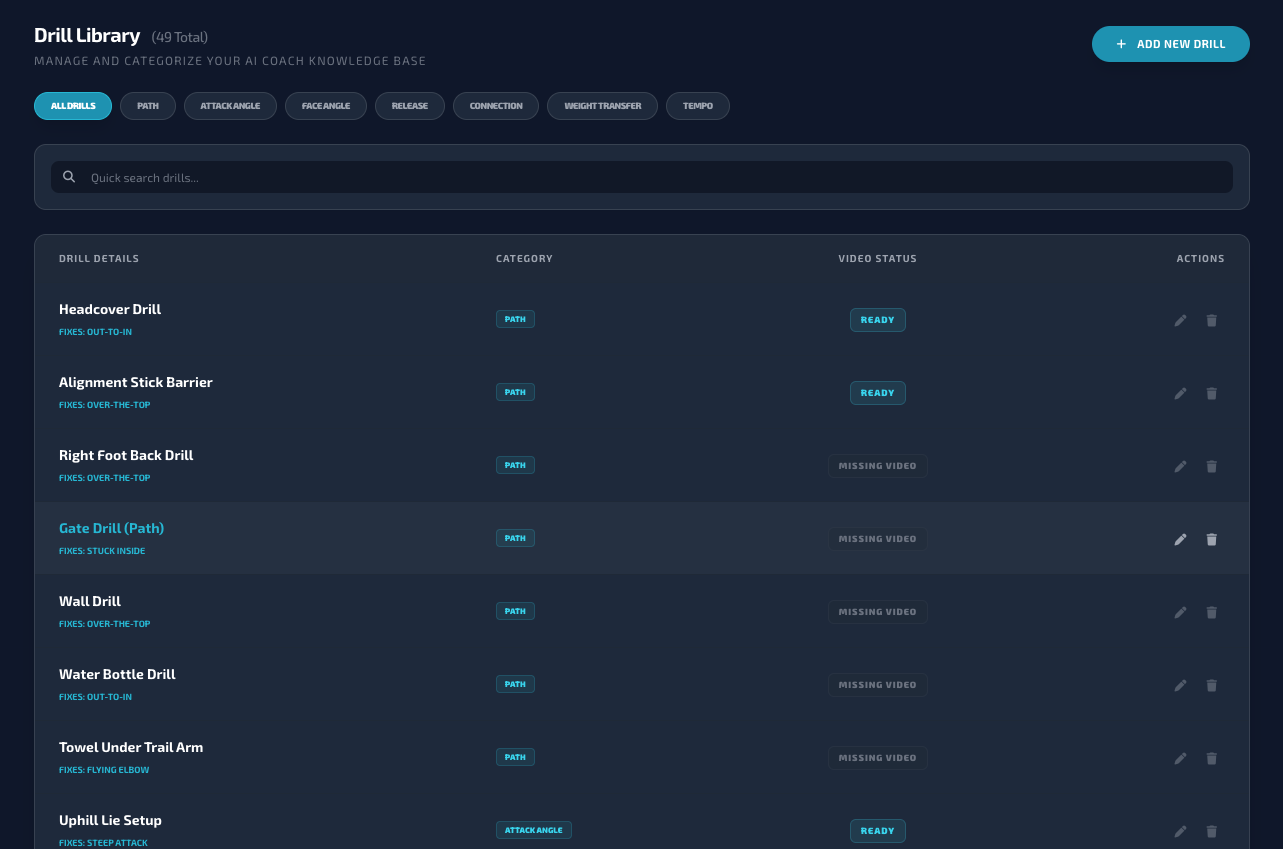
Task: Click Missing Video for Right Foot Back Drill
Action: [877, 466]
